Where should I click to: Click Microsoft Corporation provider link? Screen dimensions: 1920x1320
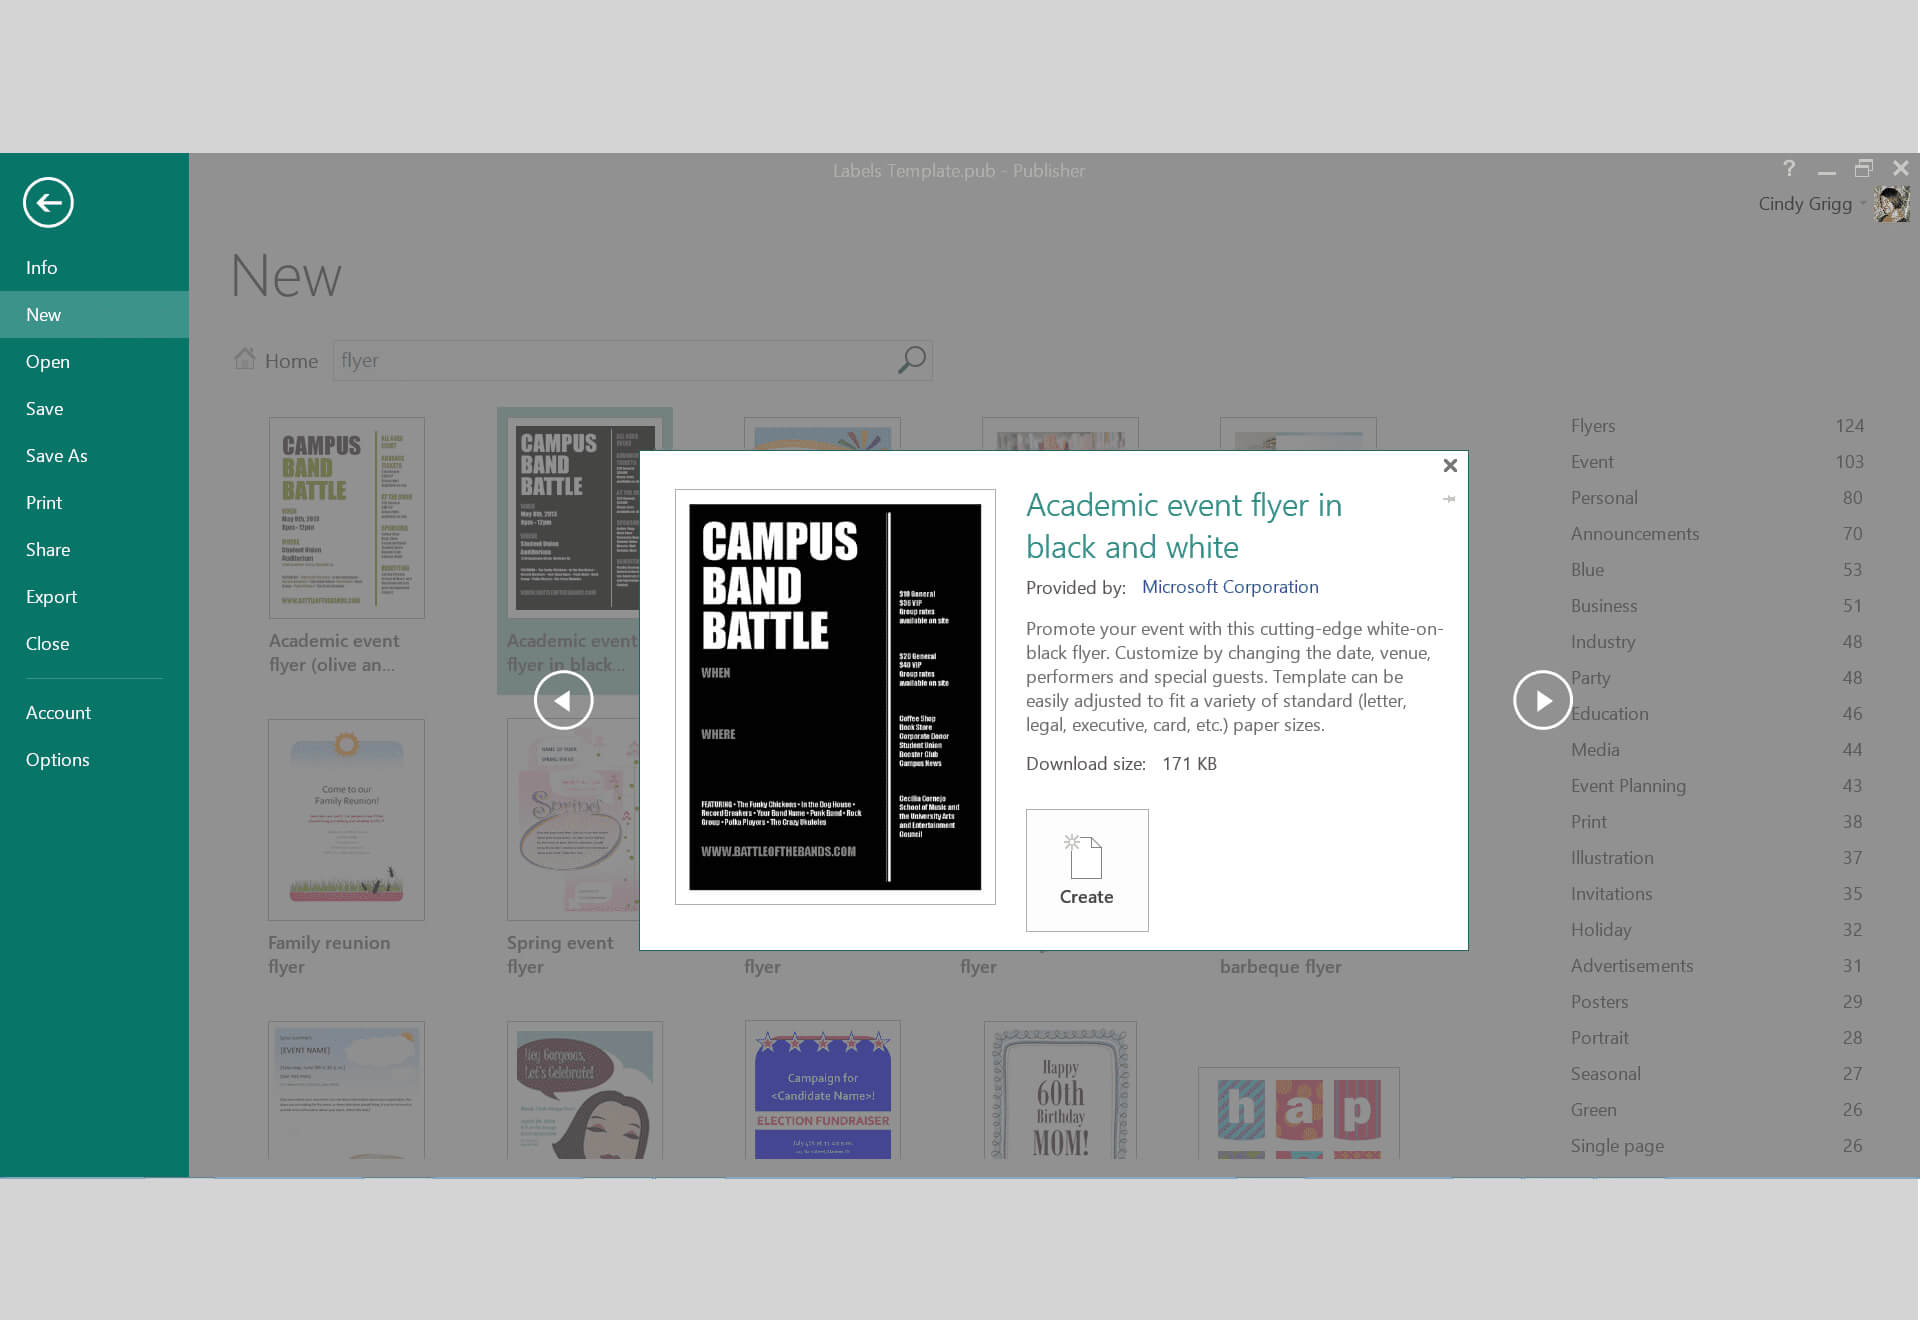click(x=1230, y=586)
